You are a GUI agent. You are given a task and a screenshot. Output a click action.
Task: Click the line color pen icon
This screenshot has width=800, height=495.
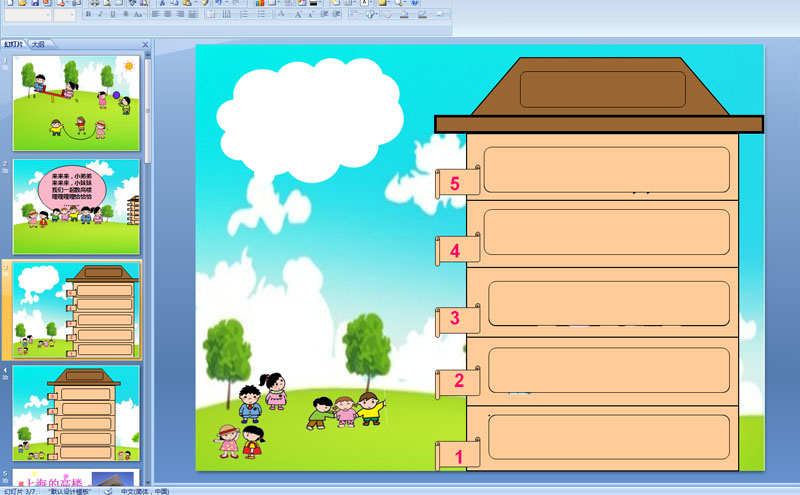[422, 14]
